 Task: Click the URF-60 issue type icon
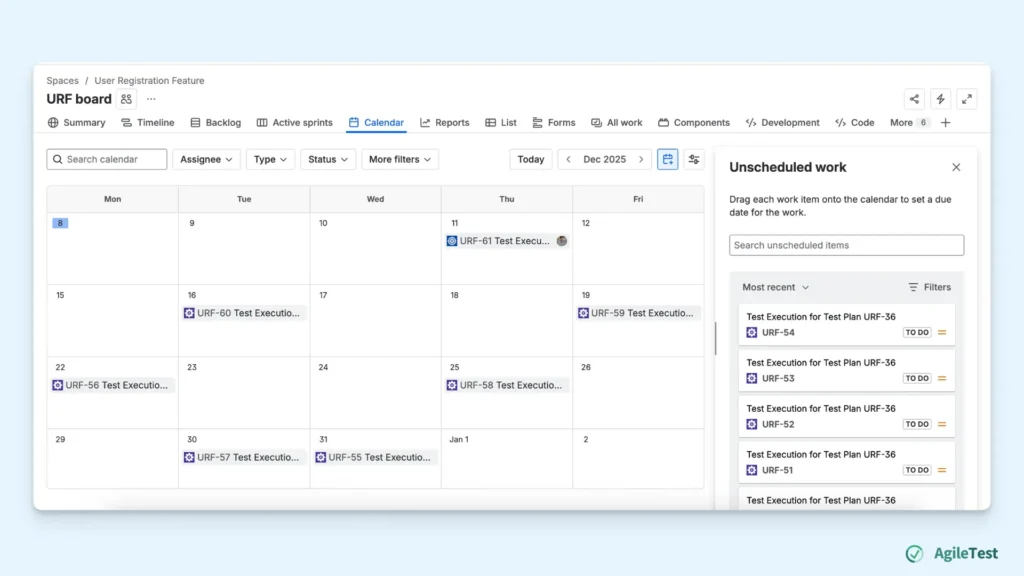click(x=189, y=313)
